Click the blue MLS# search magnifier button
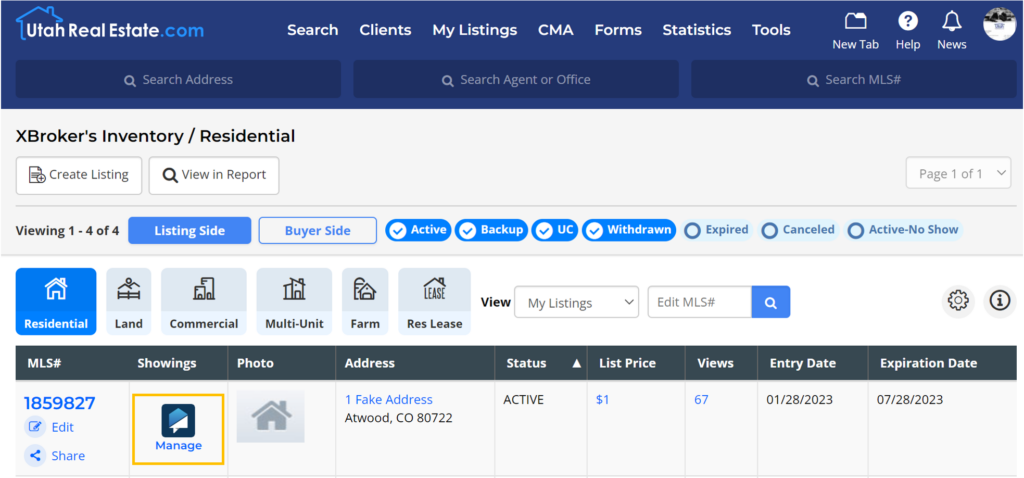1024x478 pixels. [x=771, y=302]
